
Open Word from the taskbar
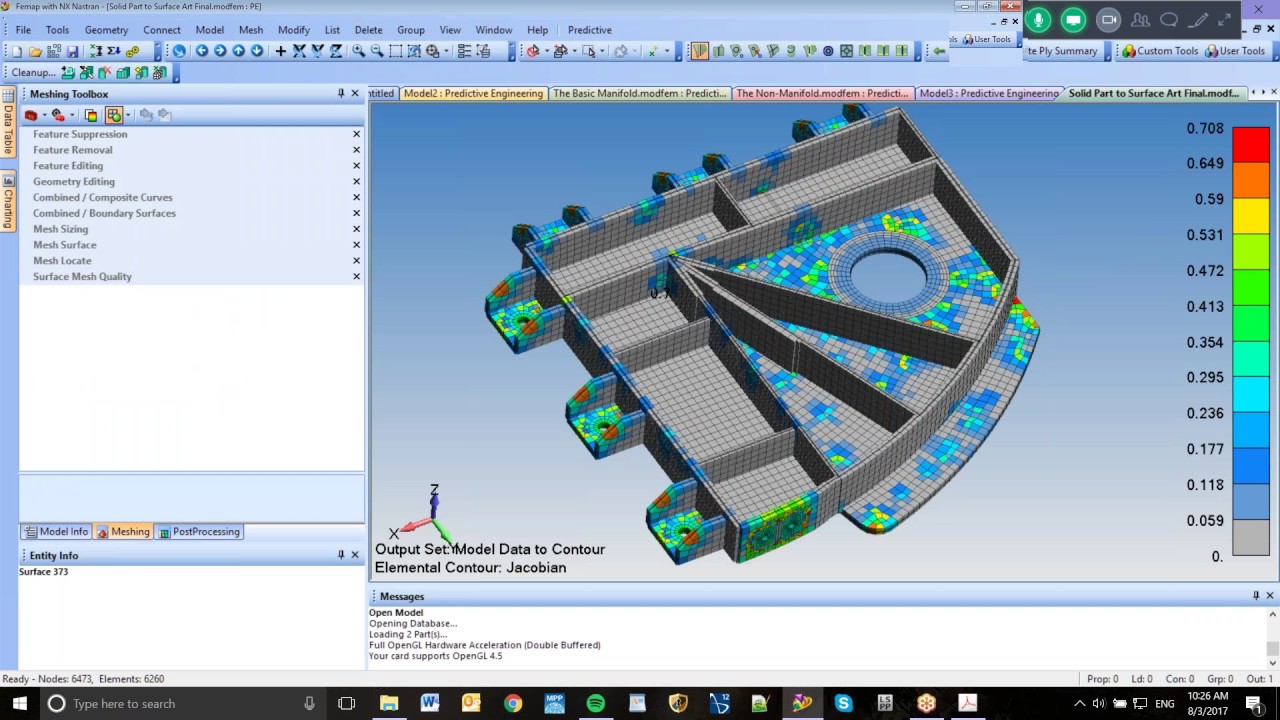[430, 703]
